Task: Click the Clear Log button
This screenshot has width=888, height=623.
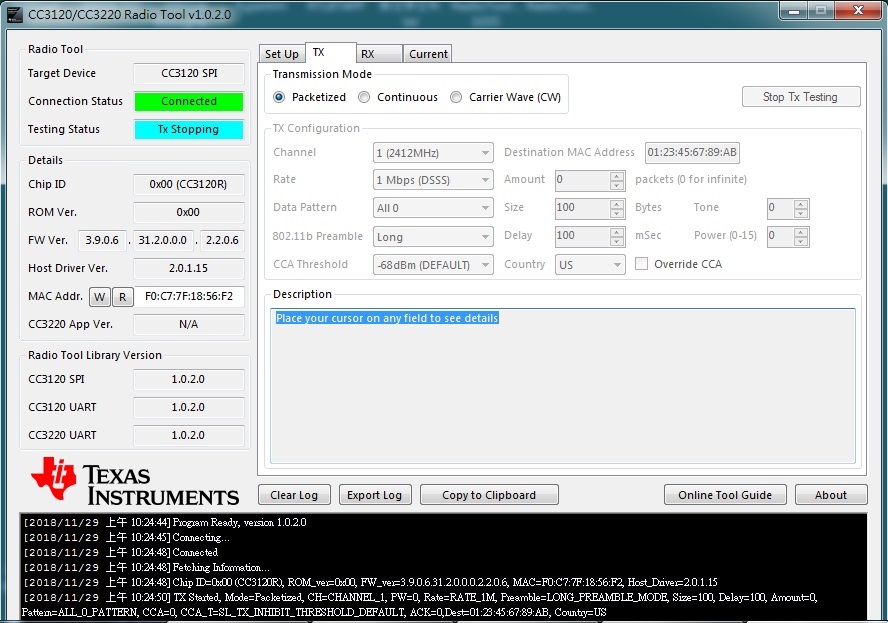Action: (294, 495)
